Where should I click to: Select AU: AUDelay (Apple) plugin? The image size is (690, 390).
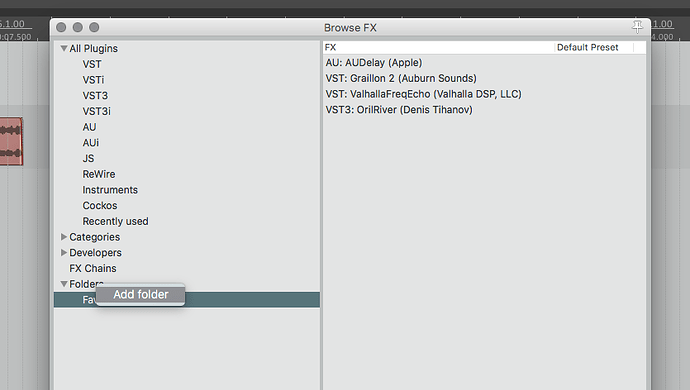click(374, 63)
